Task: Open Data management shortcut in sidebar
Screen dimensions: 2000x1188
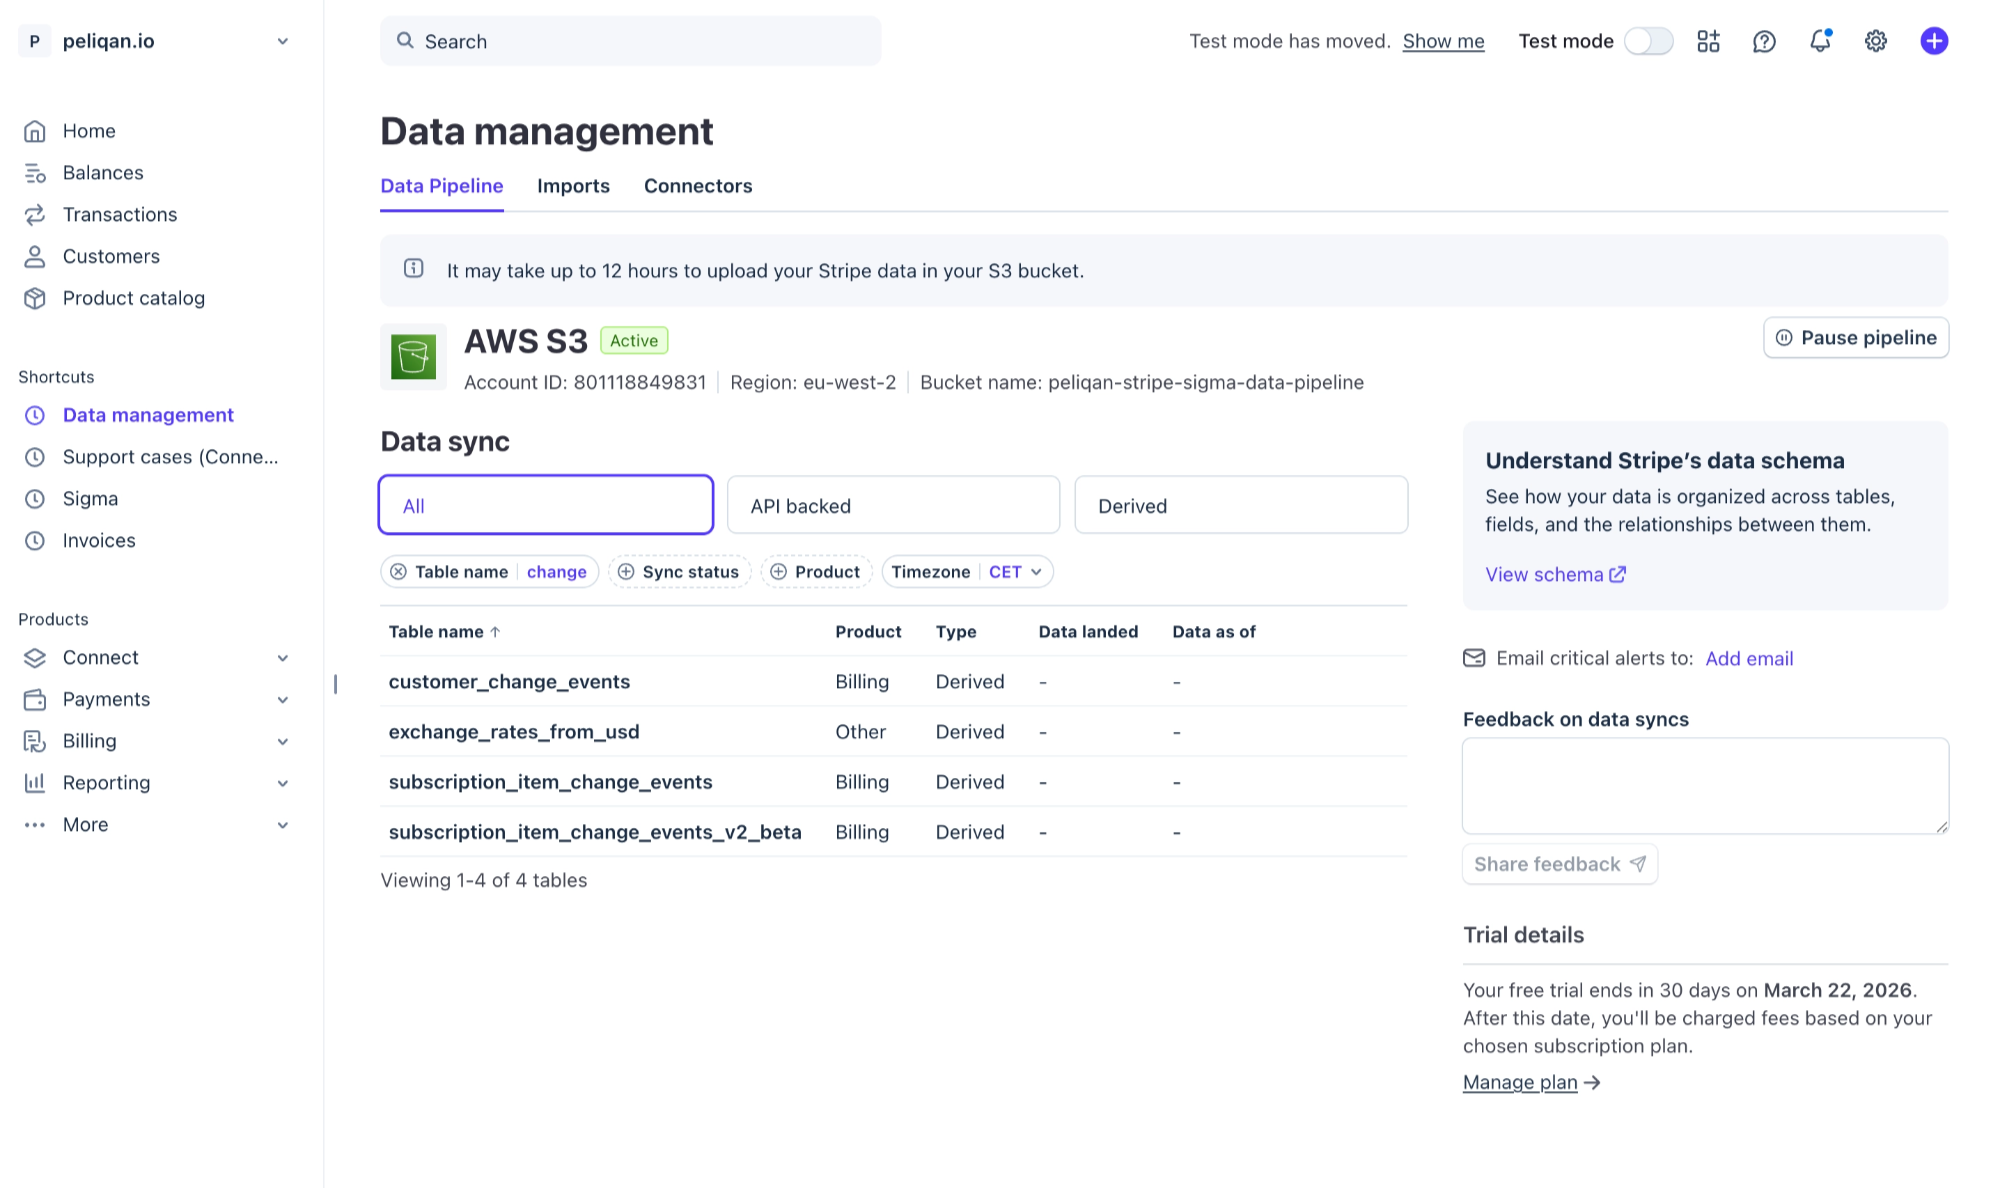Action: pyautogui.click(x=148, y=415)
